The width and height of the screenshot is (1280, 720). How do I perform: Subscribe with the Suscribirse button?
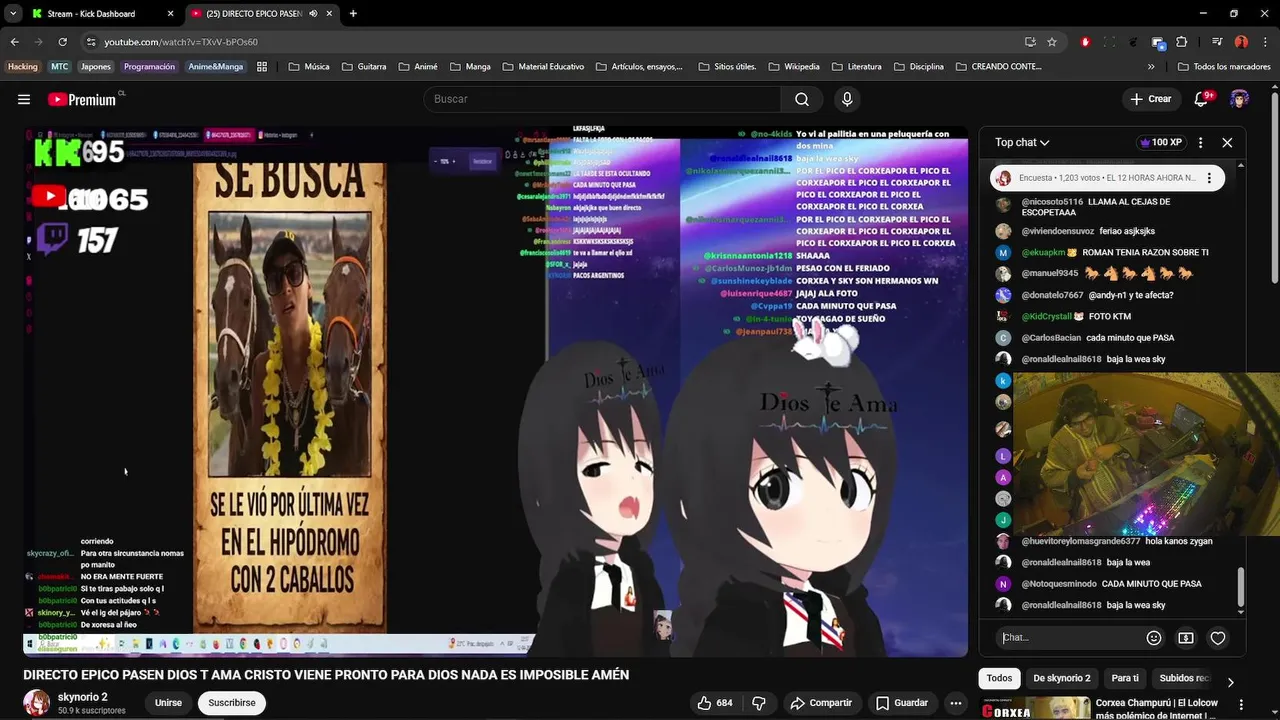point(232,703)
